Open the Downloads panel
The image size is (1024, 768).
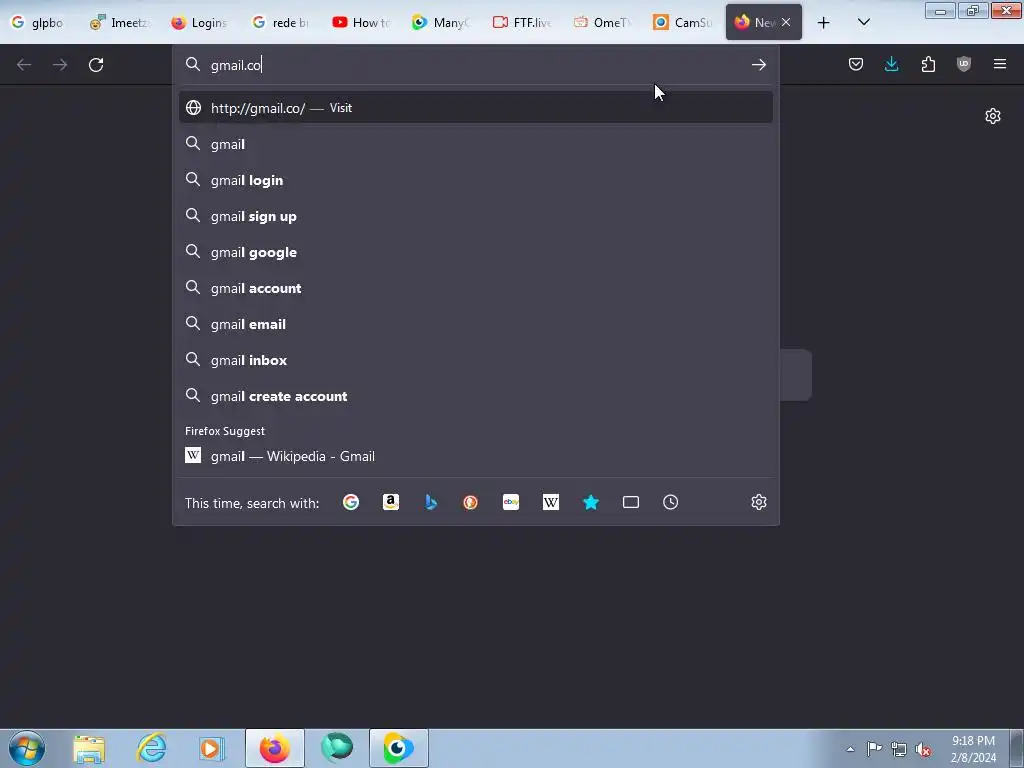tap(891, 64)
